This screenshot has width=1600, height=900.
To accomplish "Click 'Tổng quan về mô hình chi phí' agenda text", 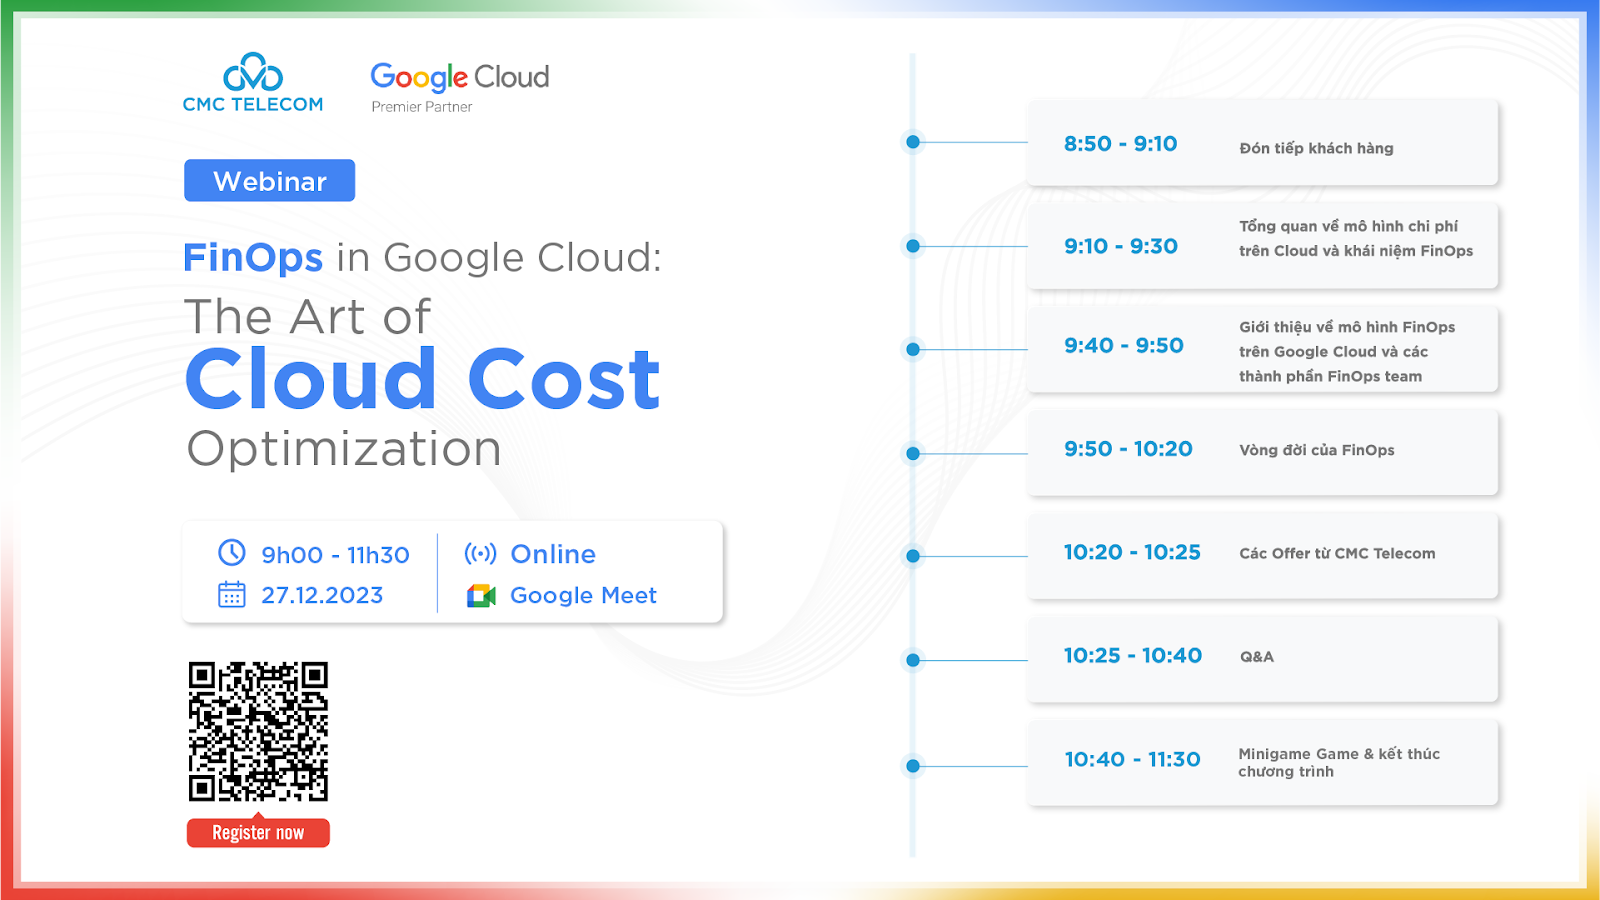I will (x=1349, y=226).
